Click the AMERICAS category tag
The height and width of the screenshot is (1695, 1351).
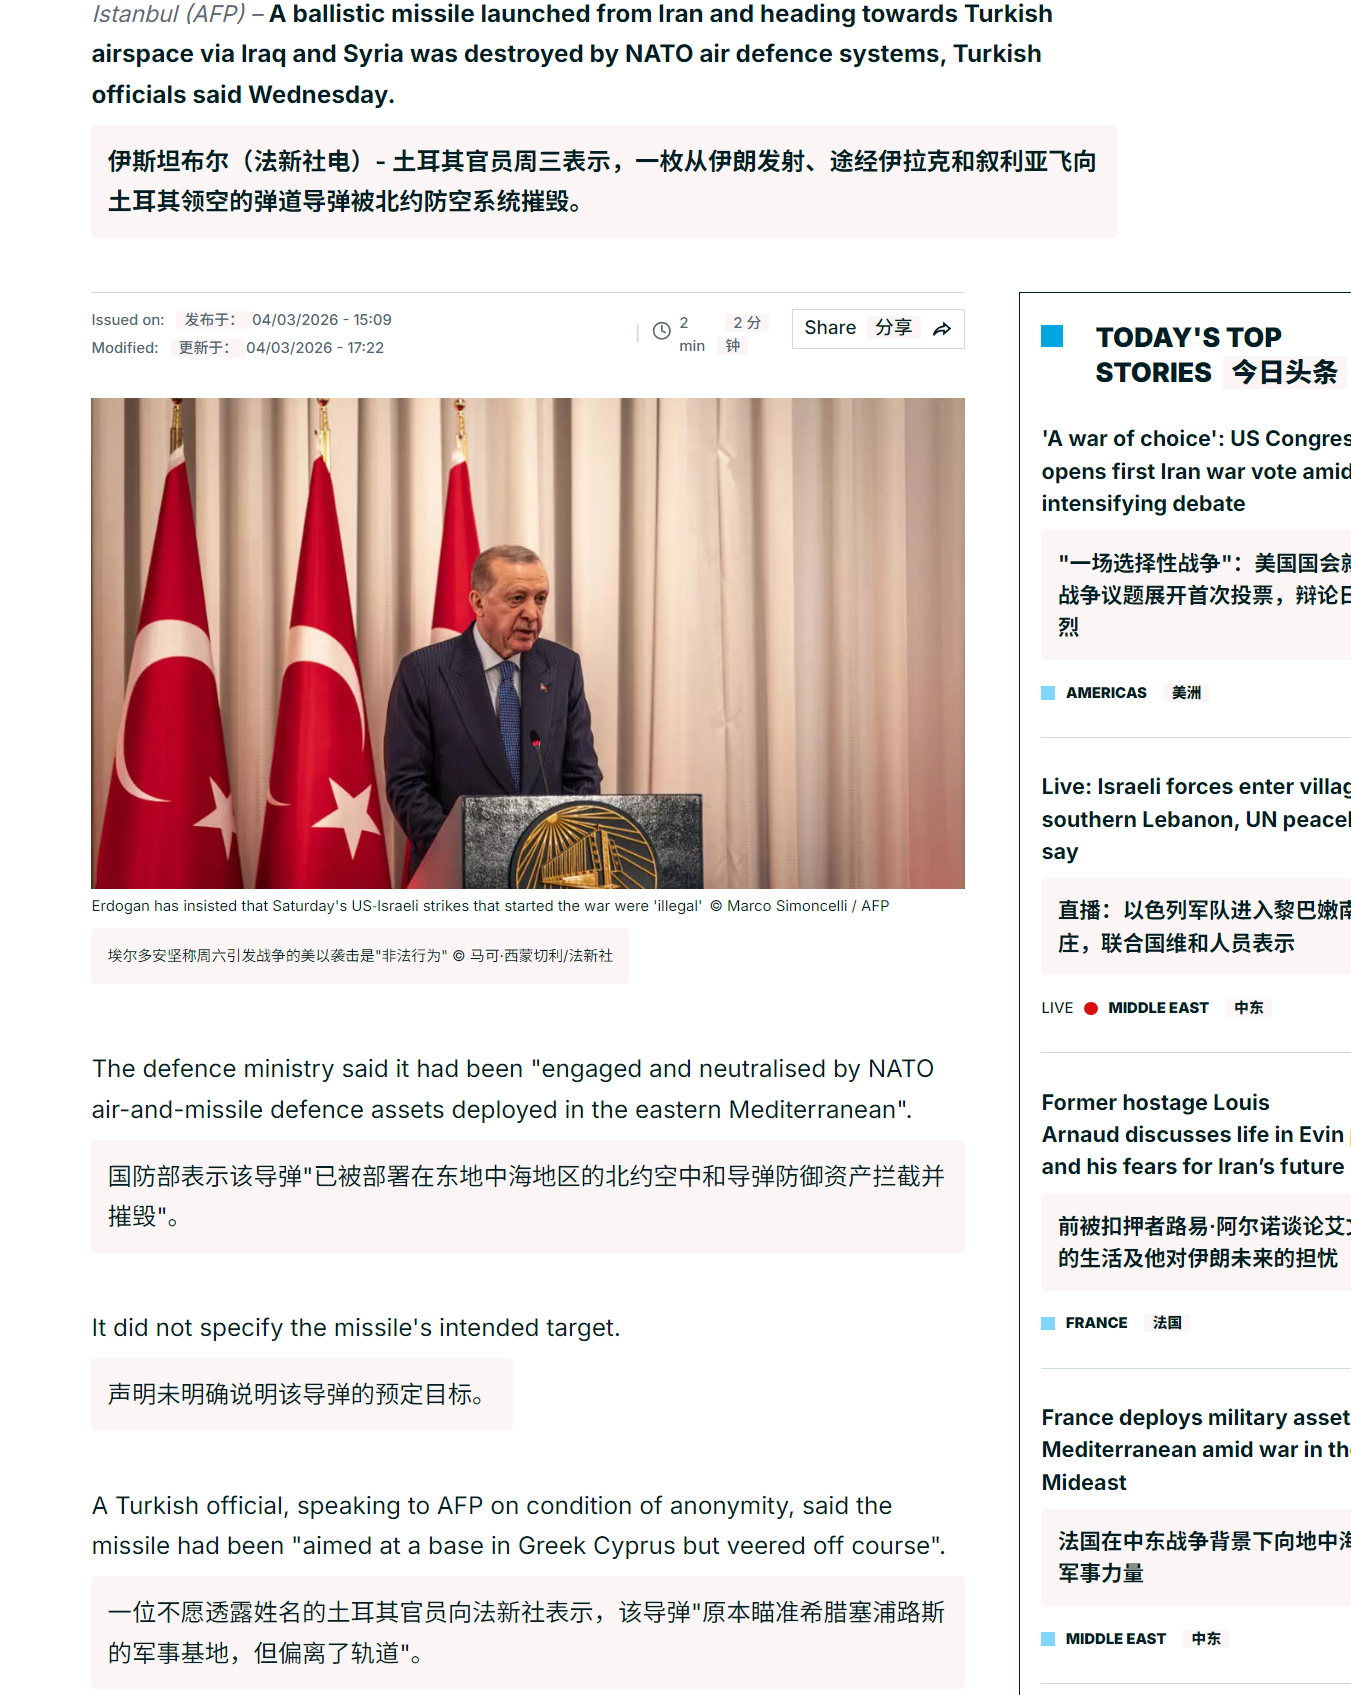tap(1106, 693)
